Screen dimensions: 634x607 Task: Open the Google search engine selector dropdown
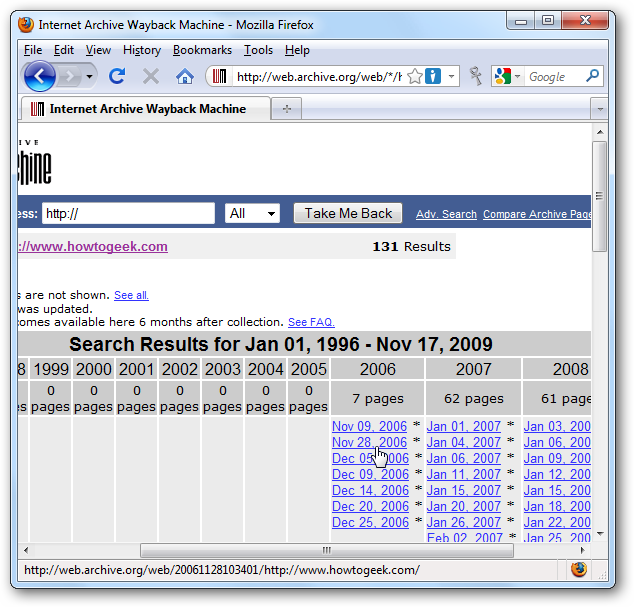[x=517, y=76]
